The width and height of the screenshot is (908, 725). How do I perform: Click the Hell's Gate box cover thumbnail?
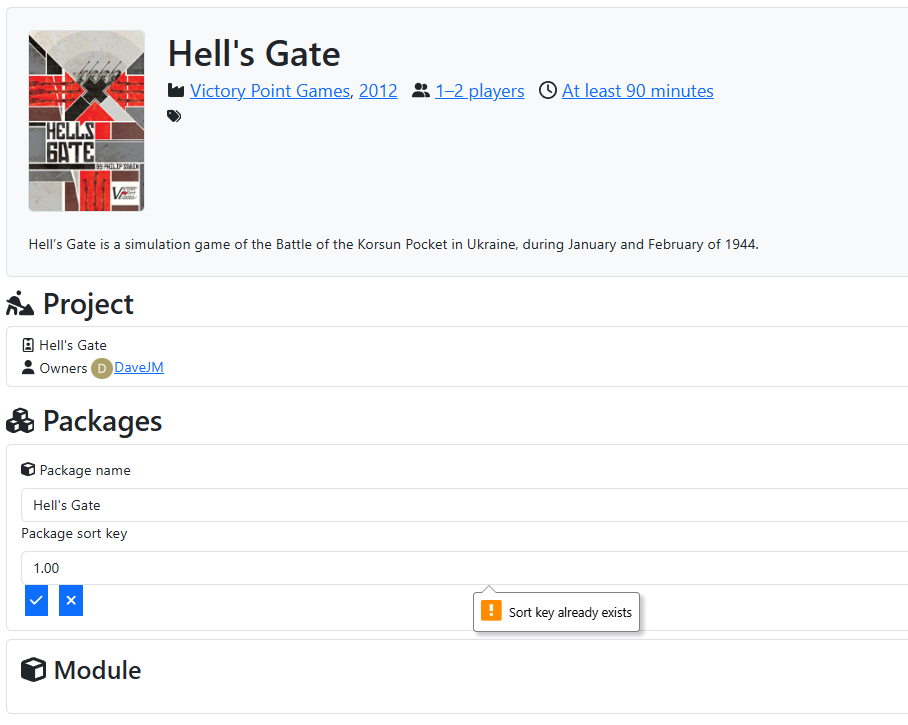point(87,121)
